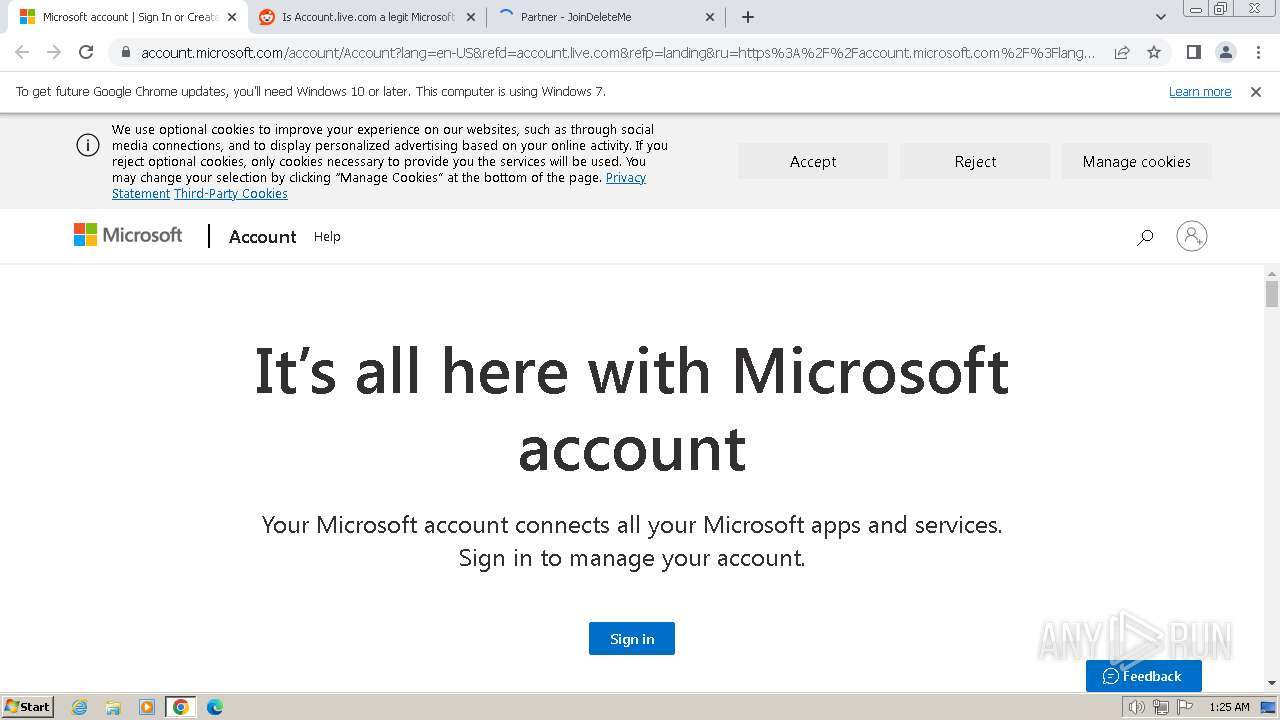
Task: Open the Account header link
Action: click(263, 237)
